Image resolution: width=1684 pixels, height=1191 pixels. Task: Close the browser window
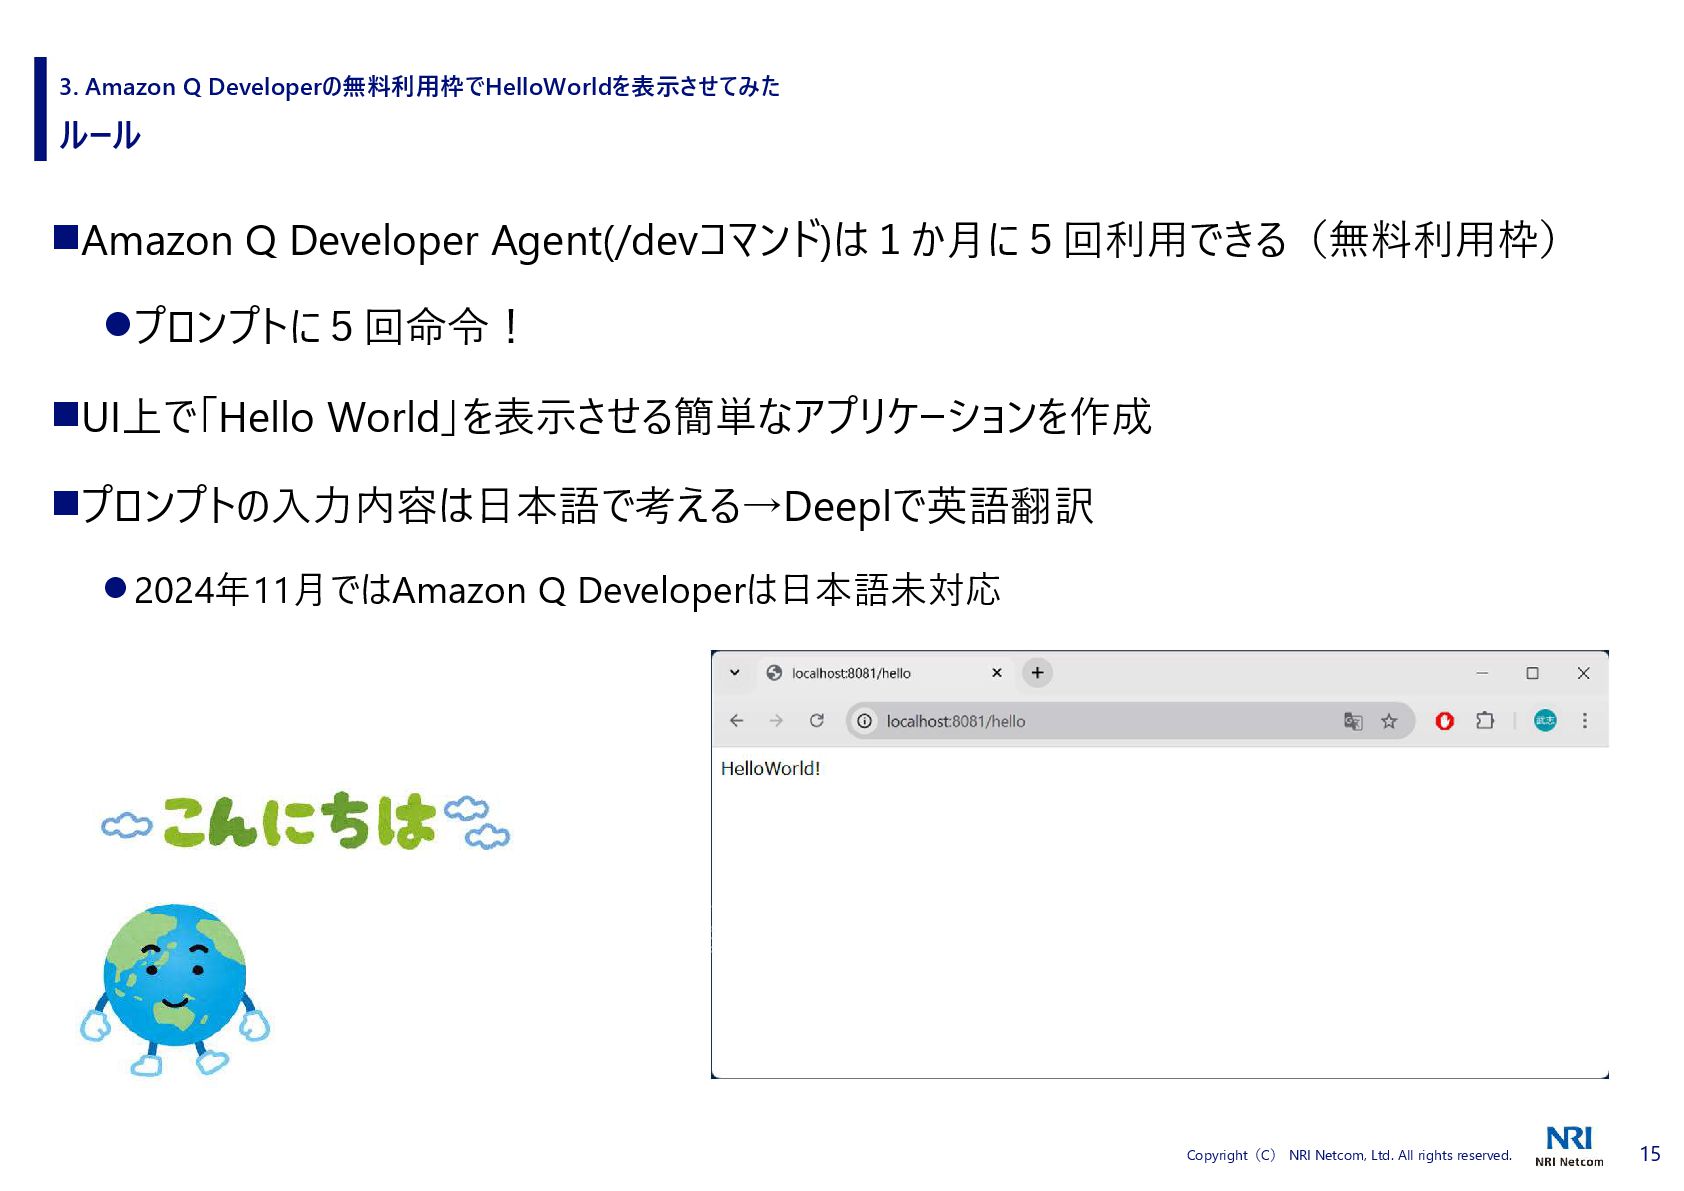coord(1583,673)
